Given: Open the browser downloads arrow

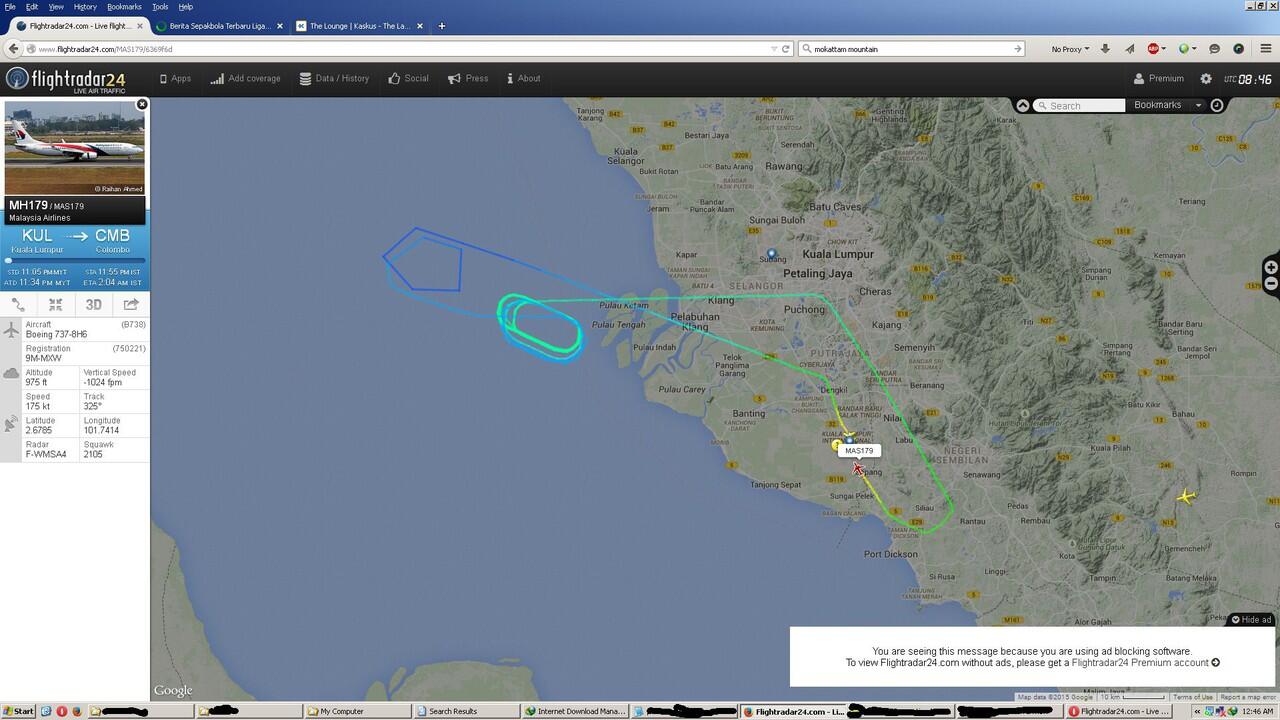Looking at the screenshot, I should (x=1105, y=49).
